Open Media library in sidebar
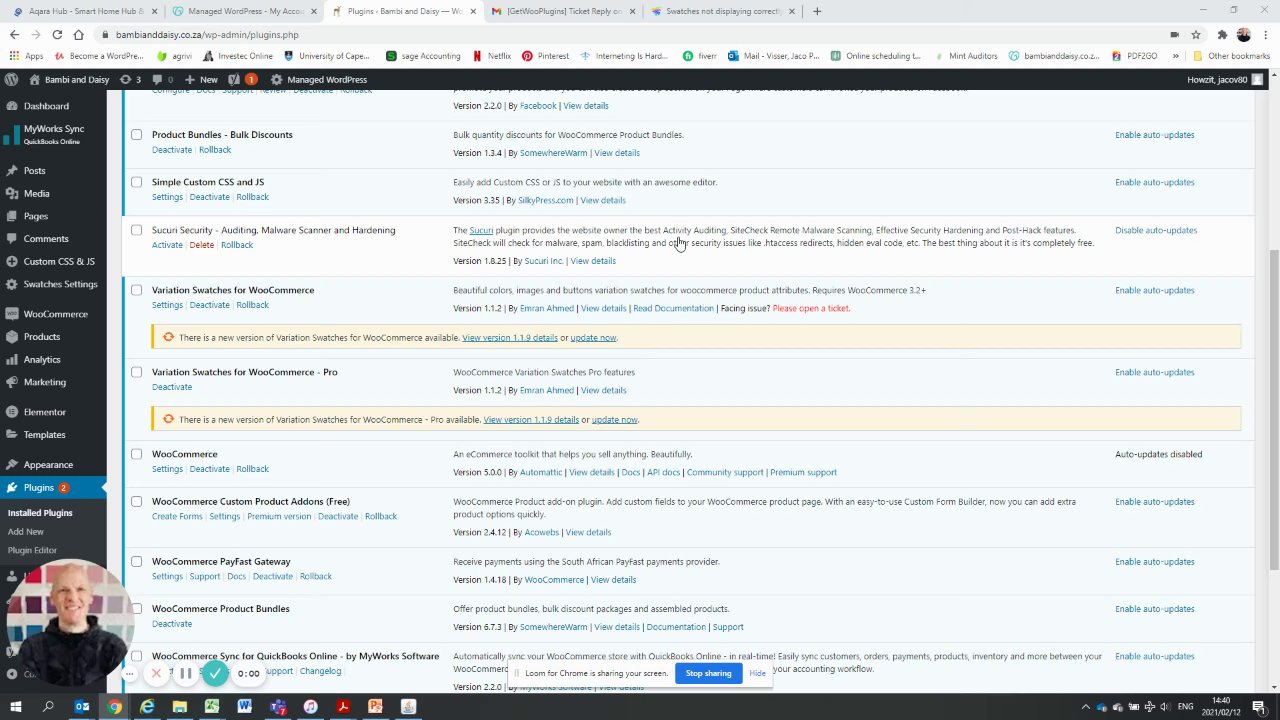Viewport: 1280px width, 720px height. (36, 194)
